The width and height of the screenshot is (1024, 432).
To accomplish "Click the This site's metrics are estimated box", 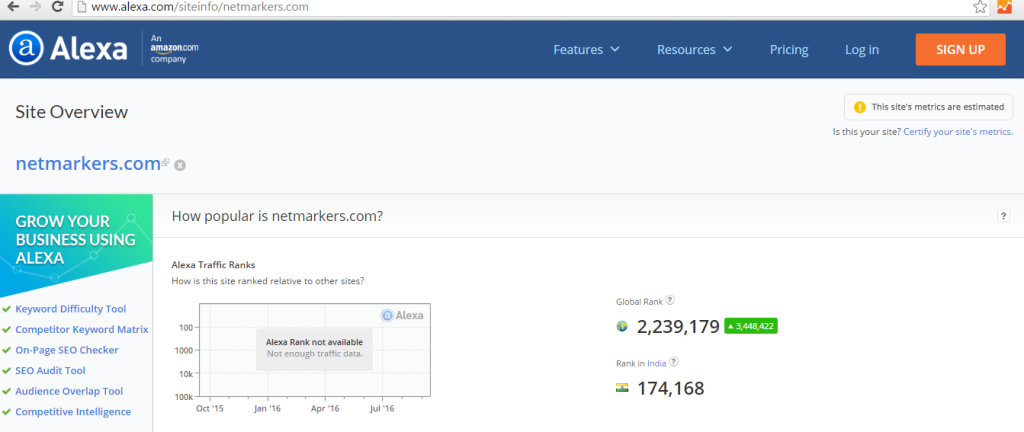I will click(929, 107).
